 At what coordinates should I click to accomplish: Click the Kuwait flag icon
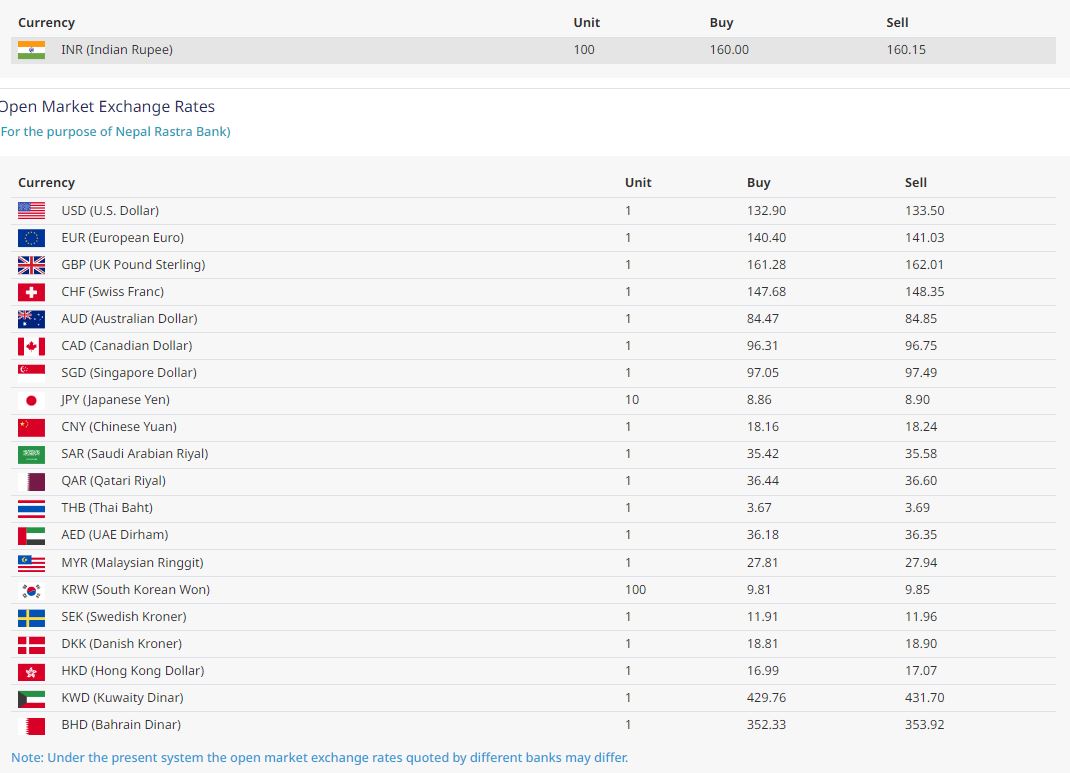[31, 698]
